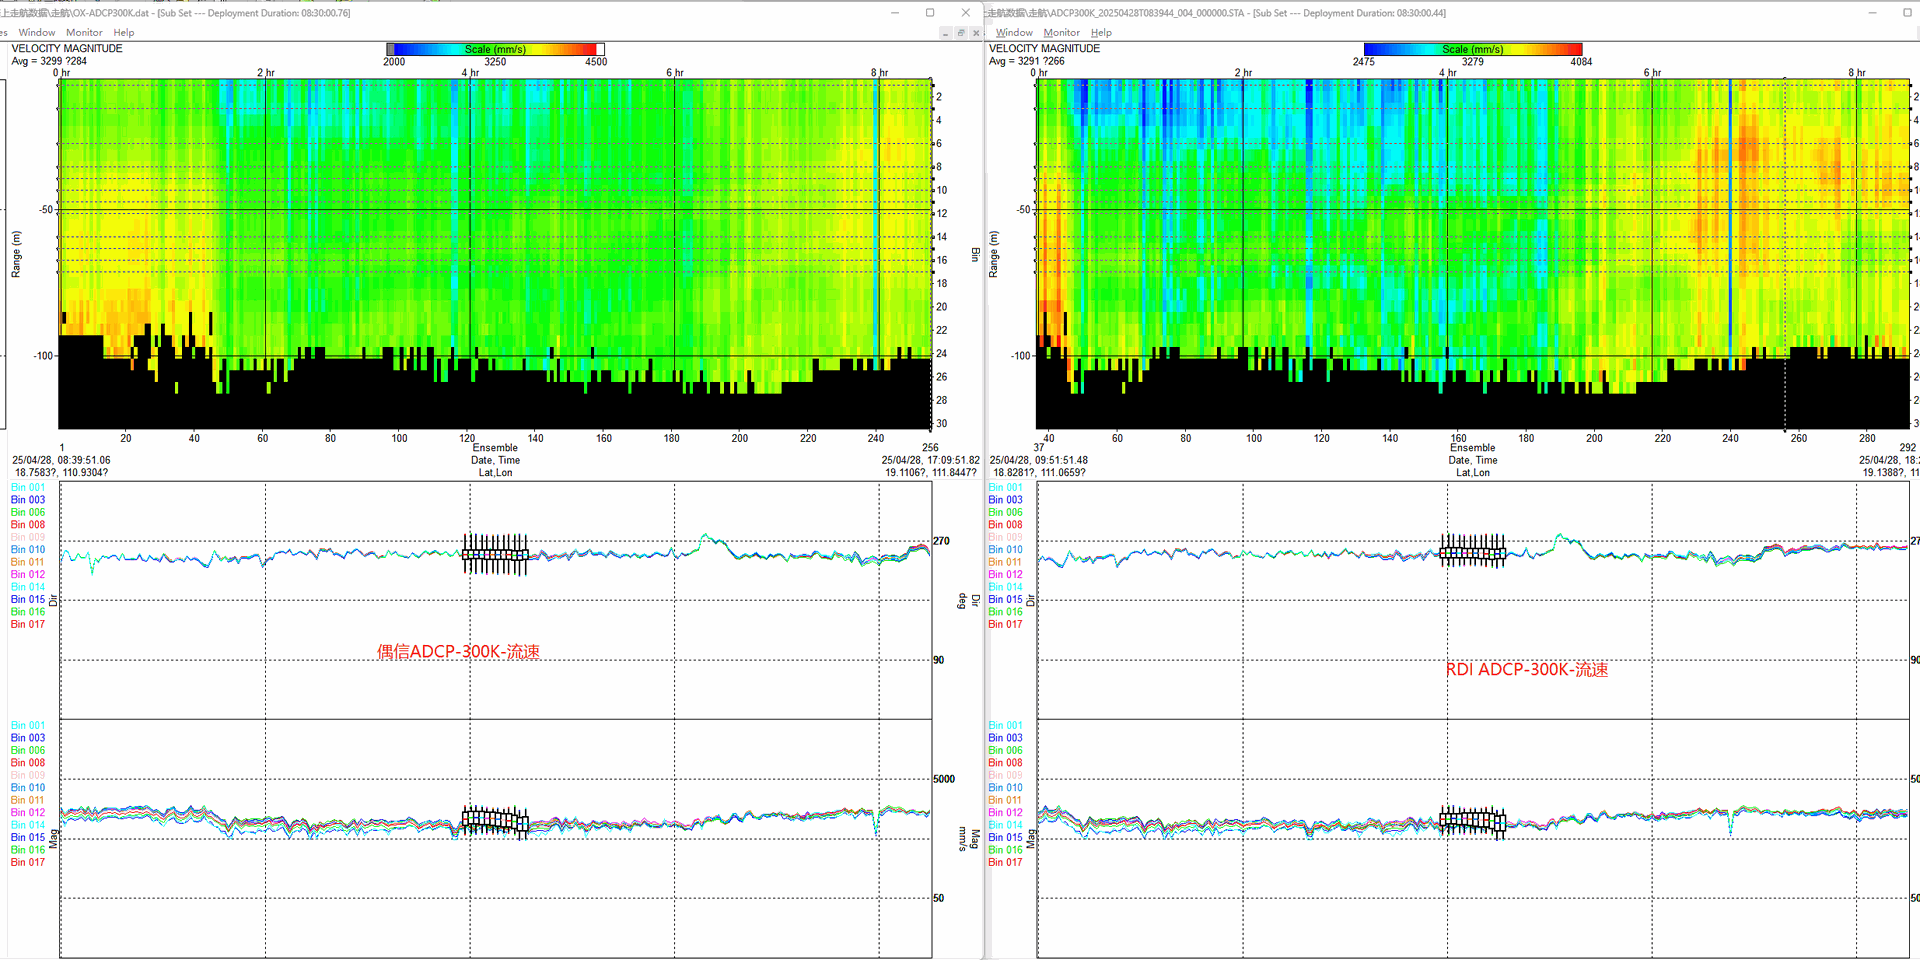Image resolution: width=1920 pixels, height=960 pixels.
Task: Restore the inner child window in left app
Action: coord(961,33)
